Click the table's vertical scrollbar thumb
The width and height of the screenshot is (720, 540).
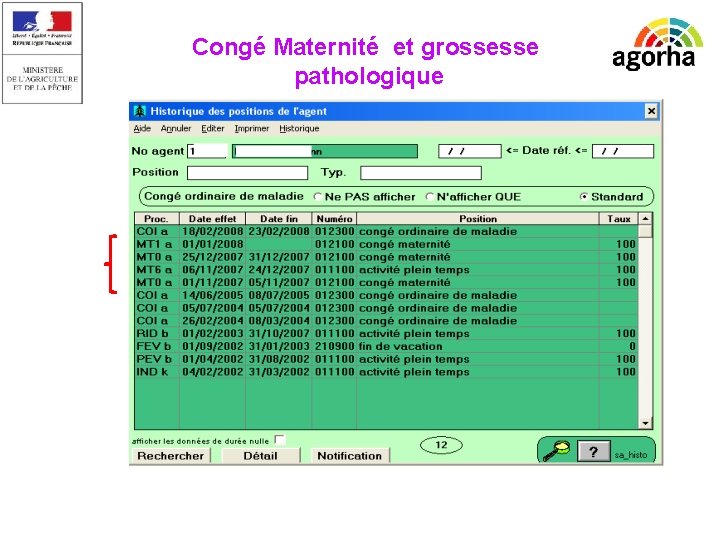(645, 231)
